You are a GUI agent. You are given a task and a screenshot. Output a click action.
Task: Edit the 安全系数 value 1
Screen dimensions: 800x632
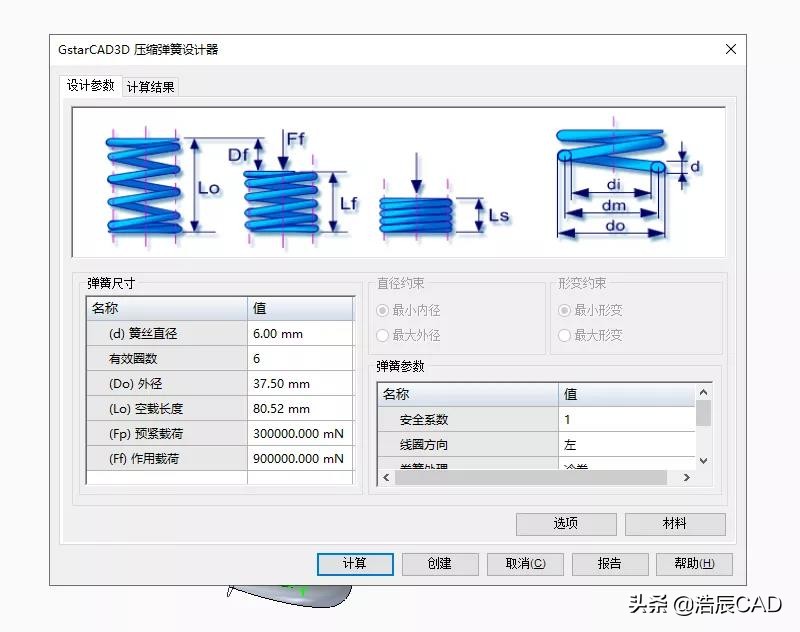tap(627, 419)
